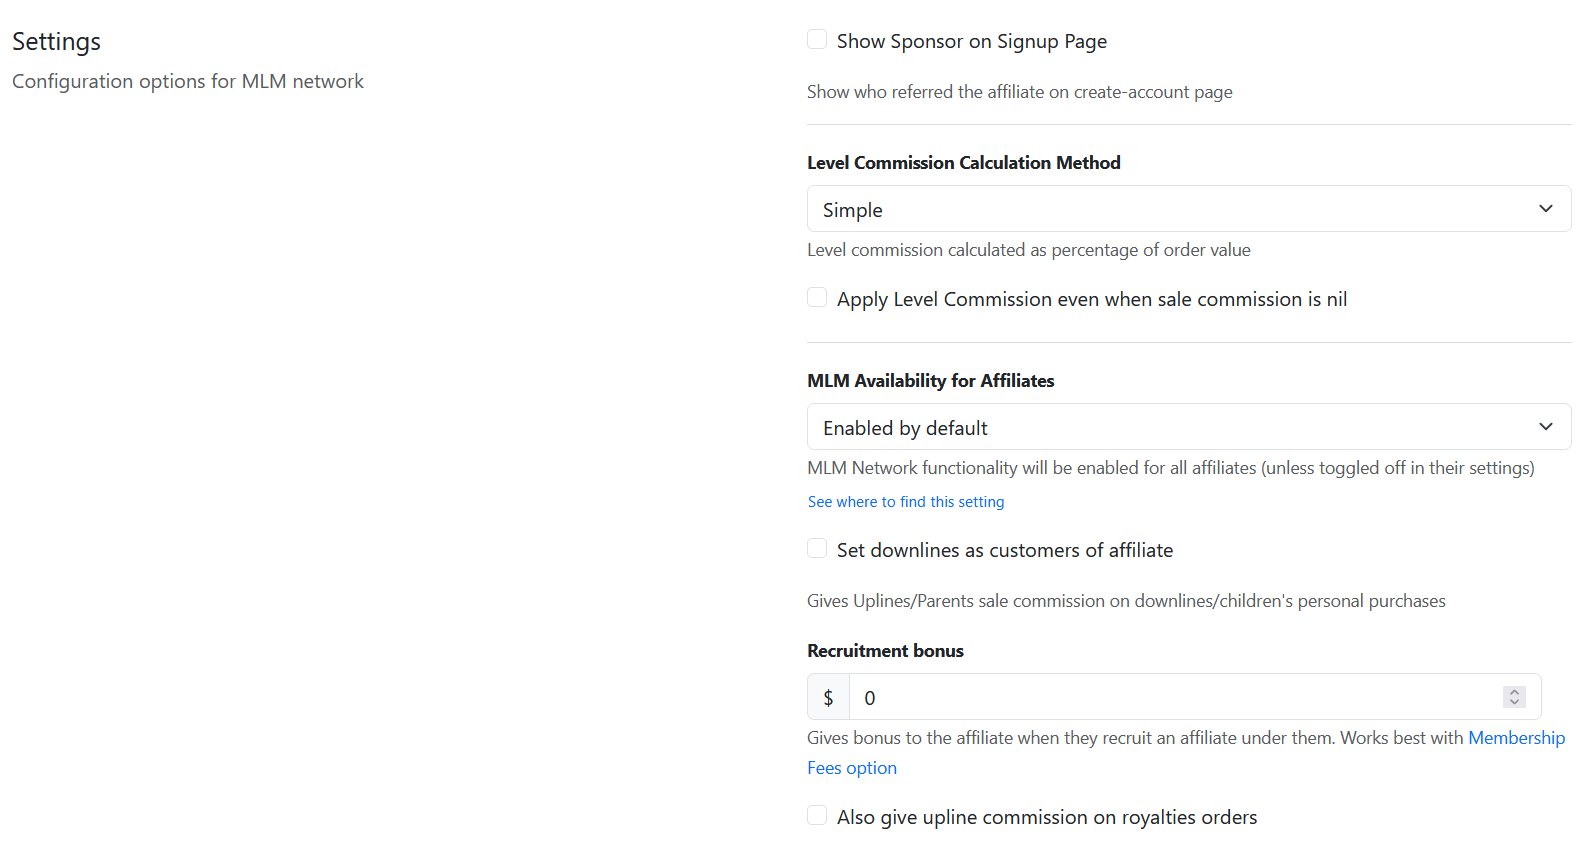Click the Also give upline commission label text
Screen dimensions: 1584x847
coord(1046,817)
